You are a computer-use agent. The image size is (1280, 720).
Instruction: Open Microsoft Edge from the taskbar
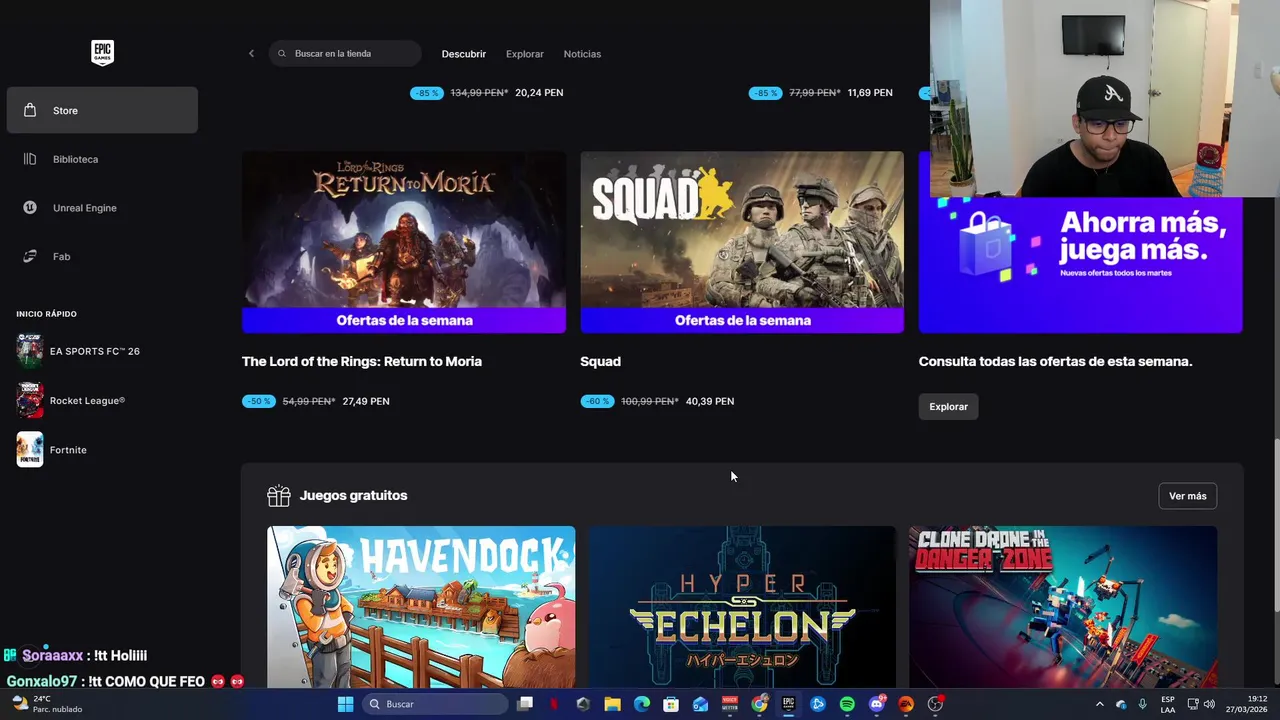642,704
